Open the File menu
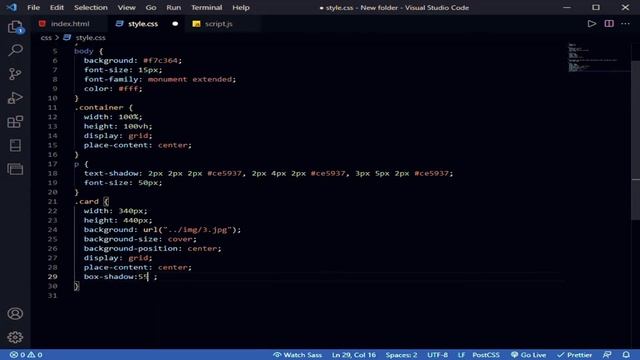 pyautogui.click(x=33, y=7)
